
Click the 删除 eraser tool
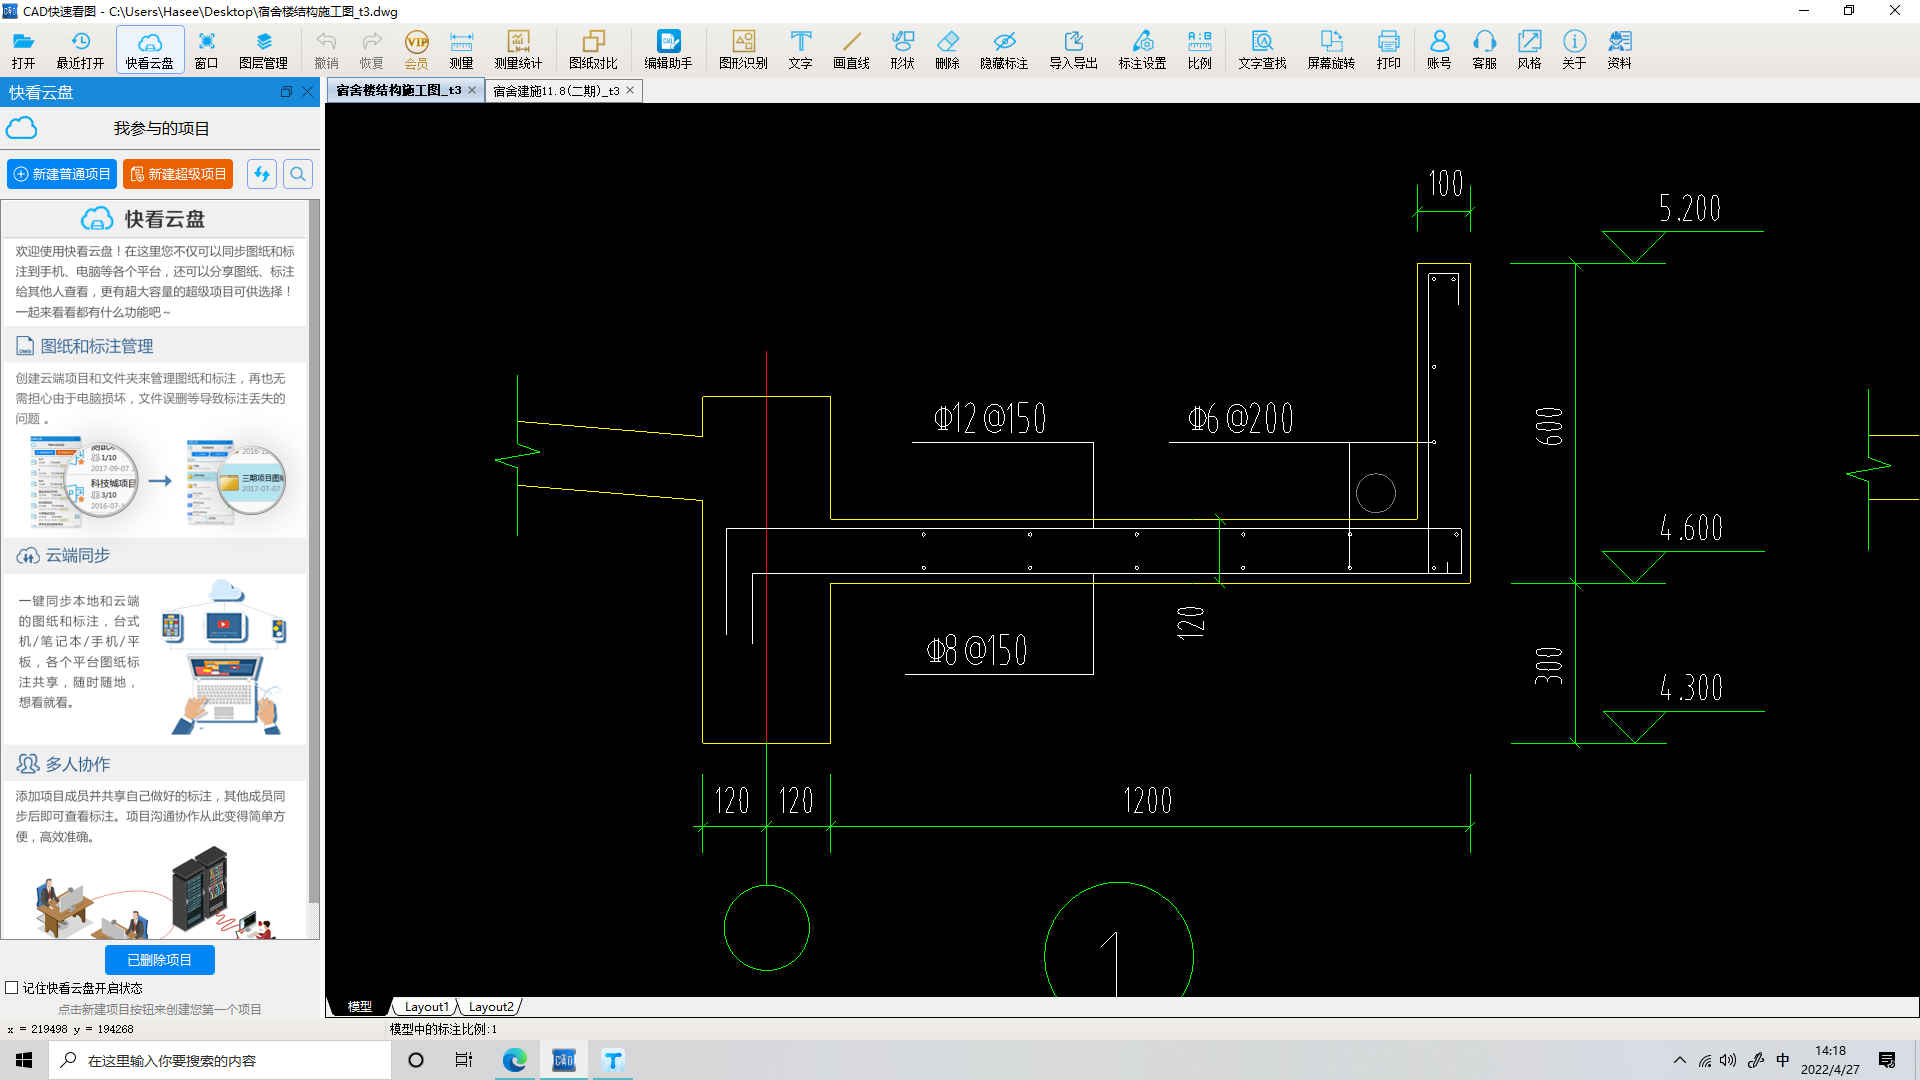[947, 49]
